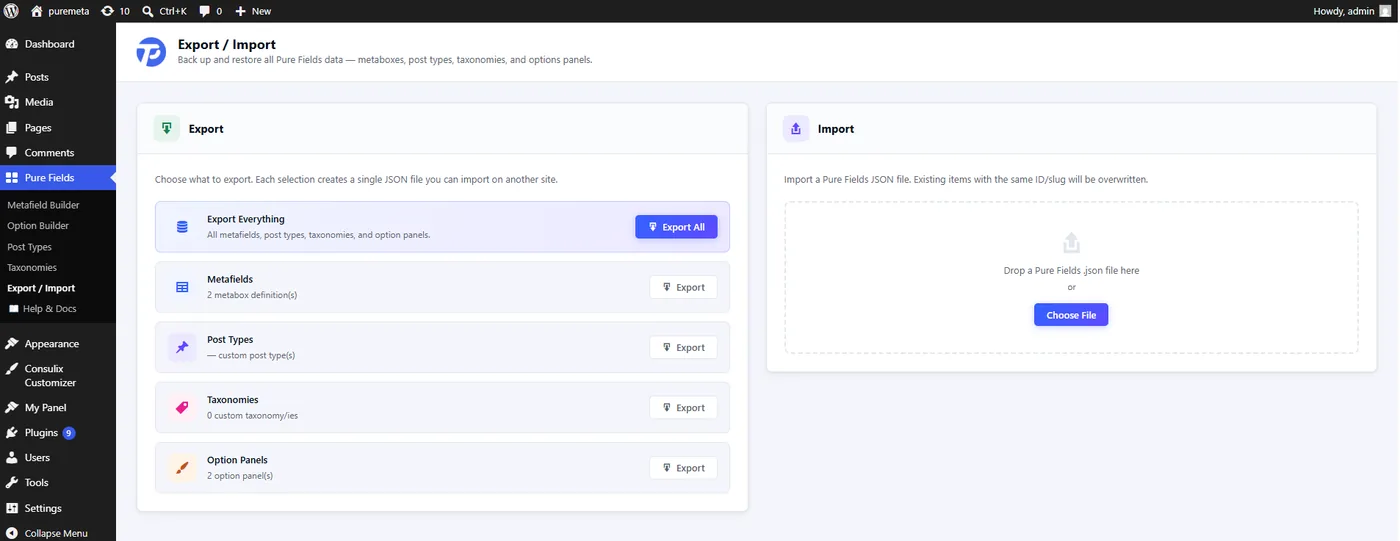The image size is (1400, 541).
Task: Select the Pure Fields menu item
Action: click(x=58, y=178)
